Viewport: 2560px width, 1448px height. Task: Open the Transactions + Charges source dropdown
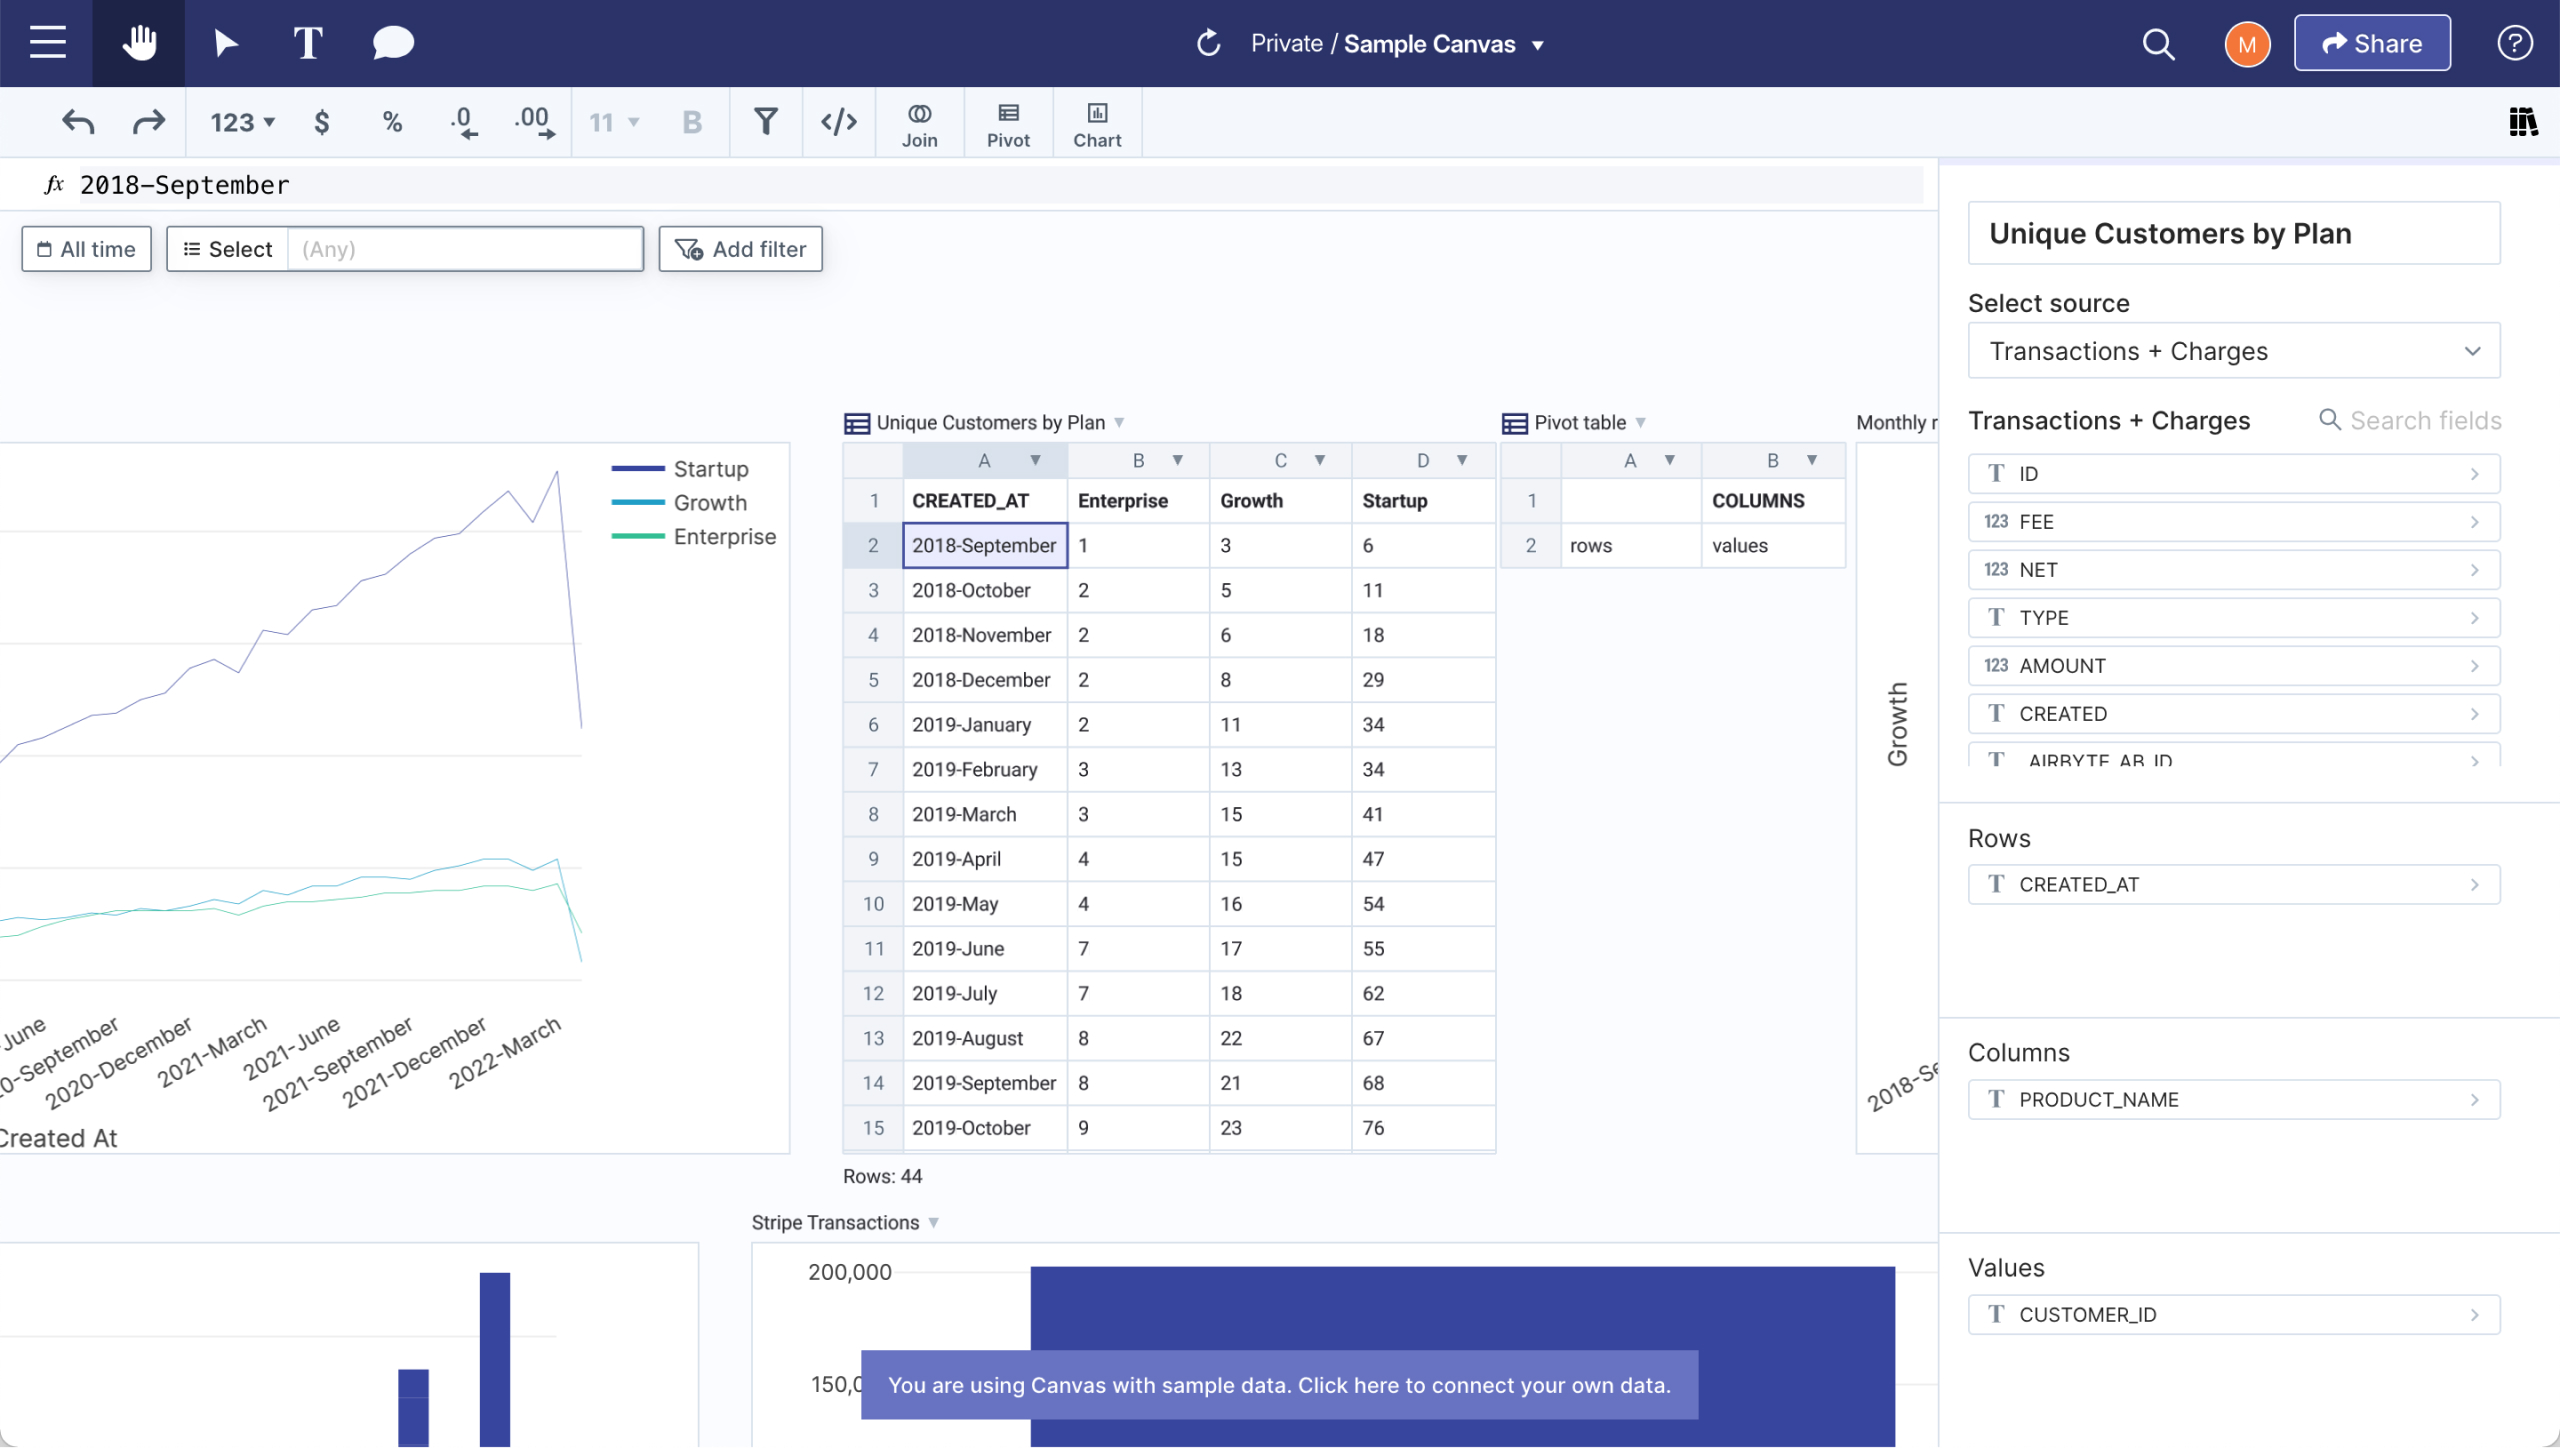(2233, 351)
